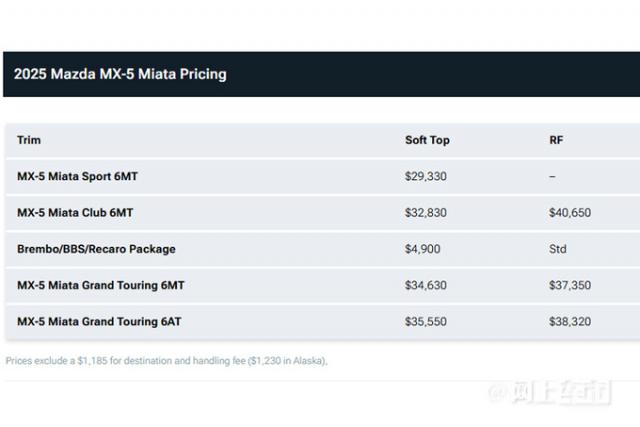Click the $4,900 package price
The height and width of the screenshot is (427, 640).
422,249
